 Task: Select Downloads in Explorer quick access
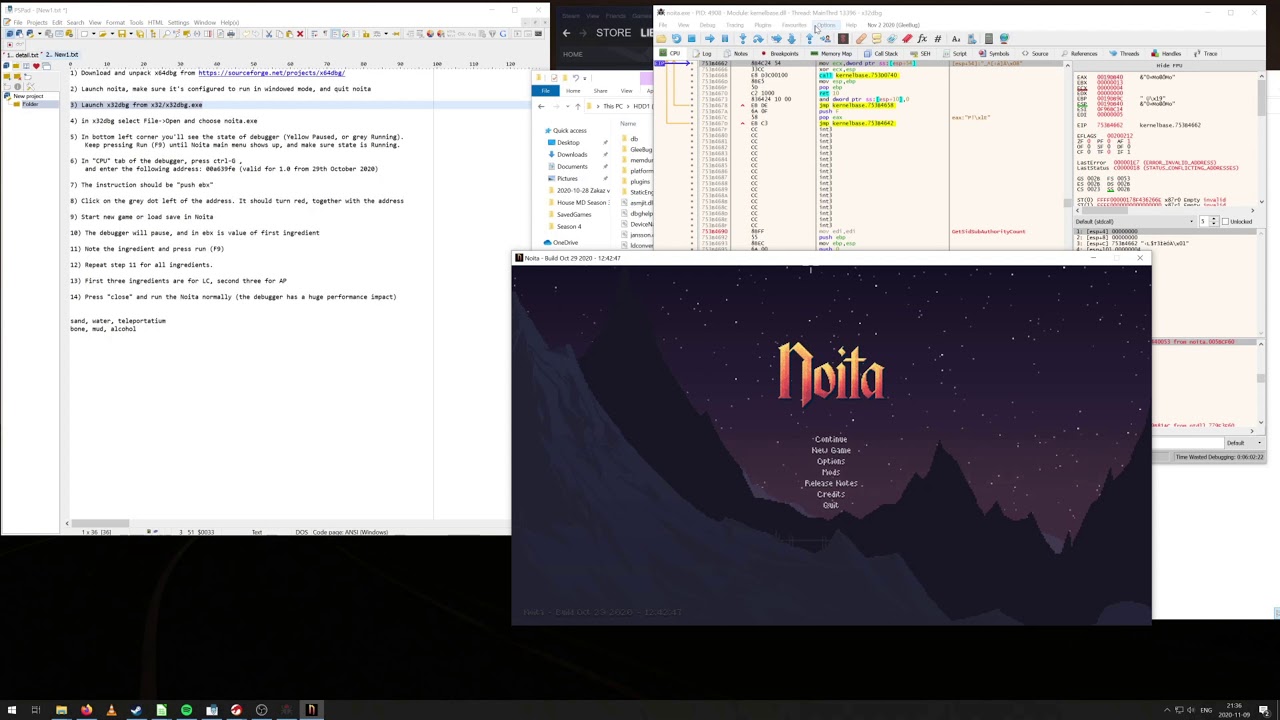(572, 154)
